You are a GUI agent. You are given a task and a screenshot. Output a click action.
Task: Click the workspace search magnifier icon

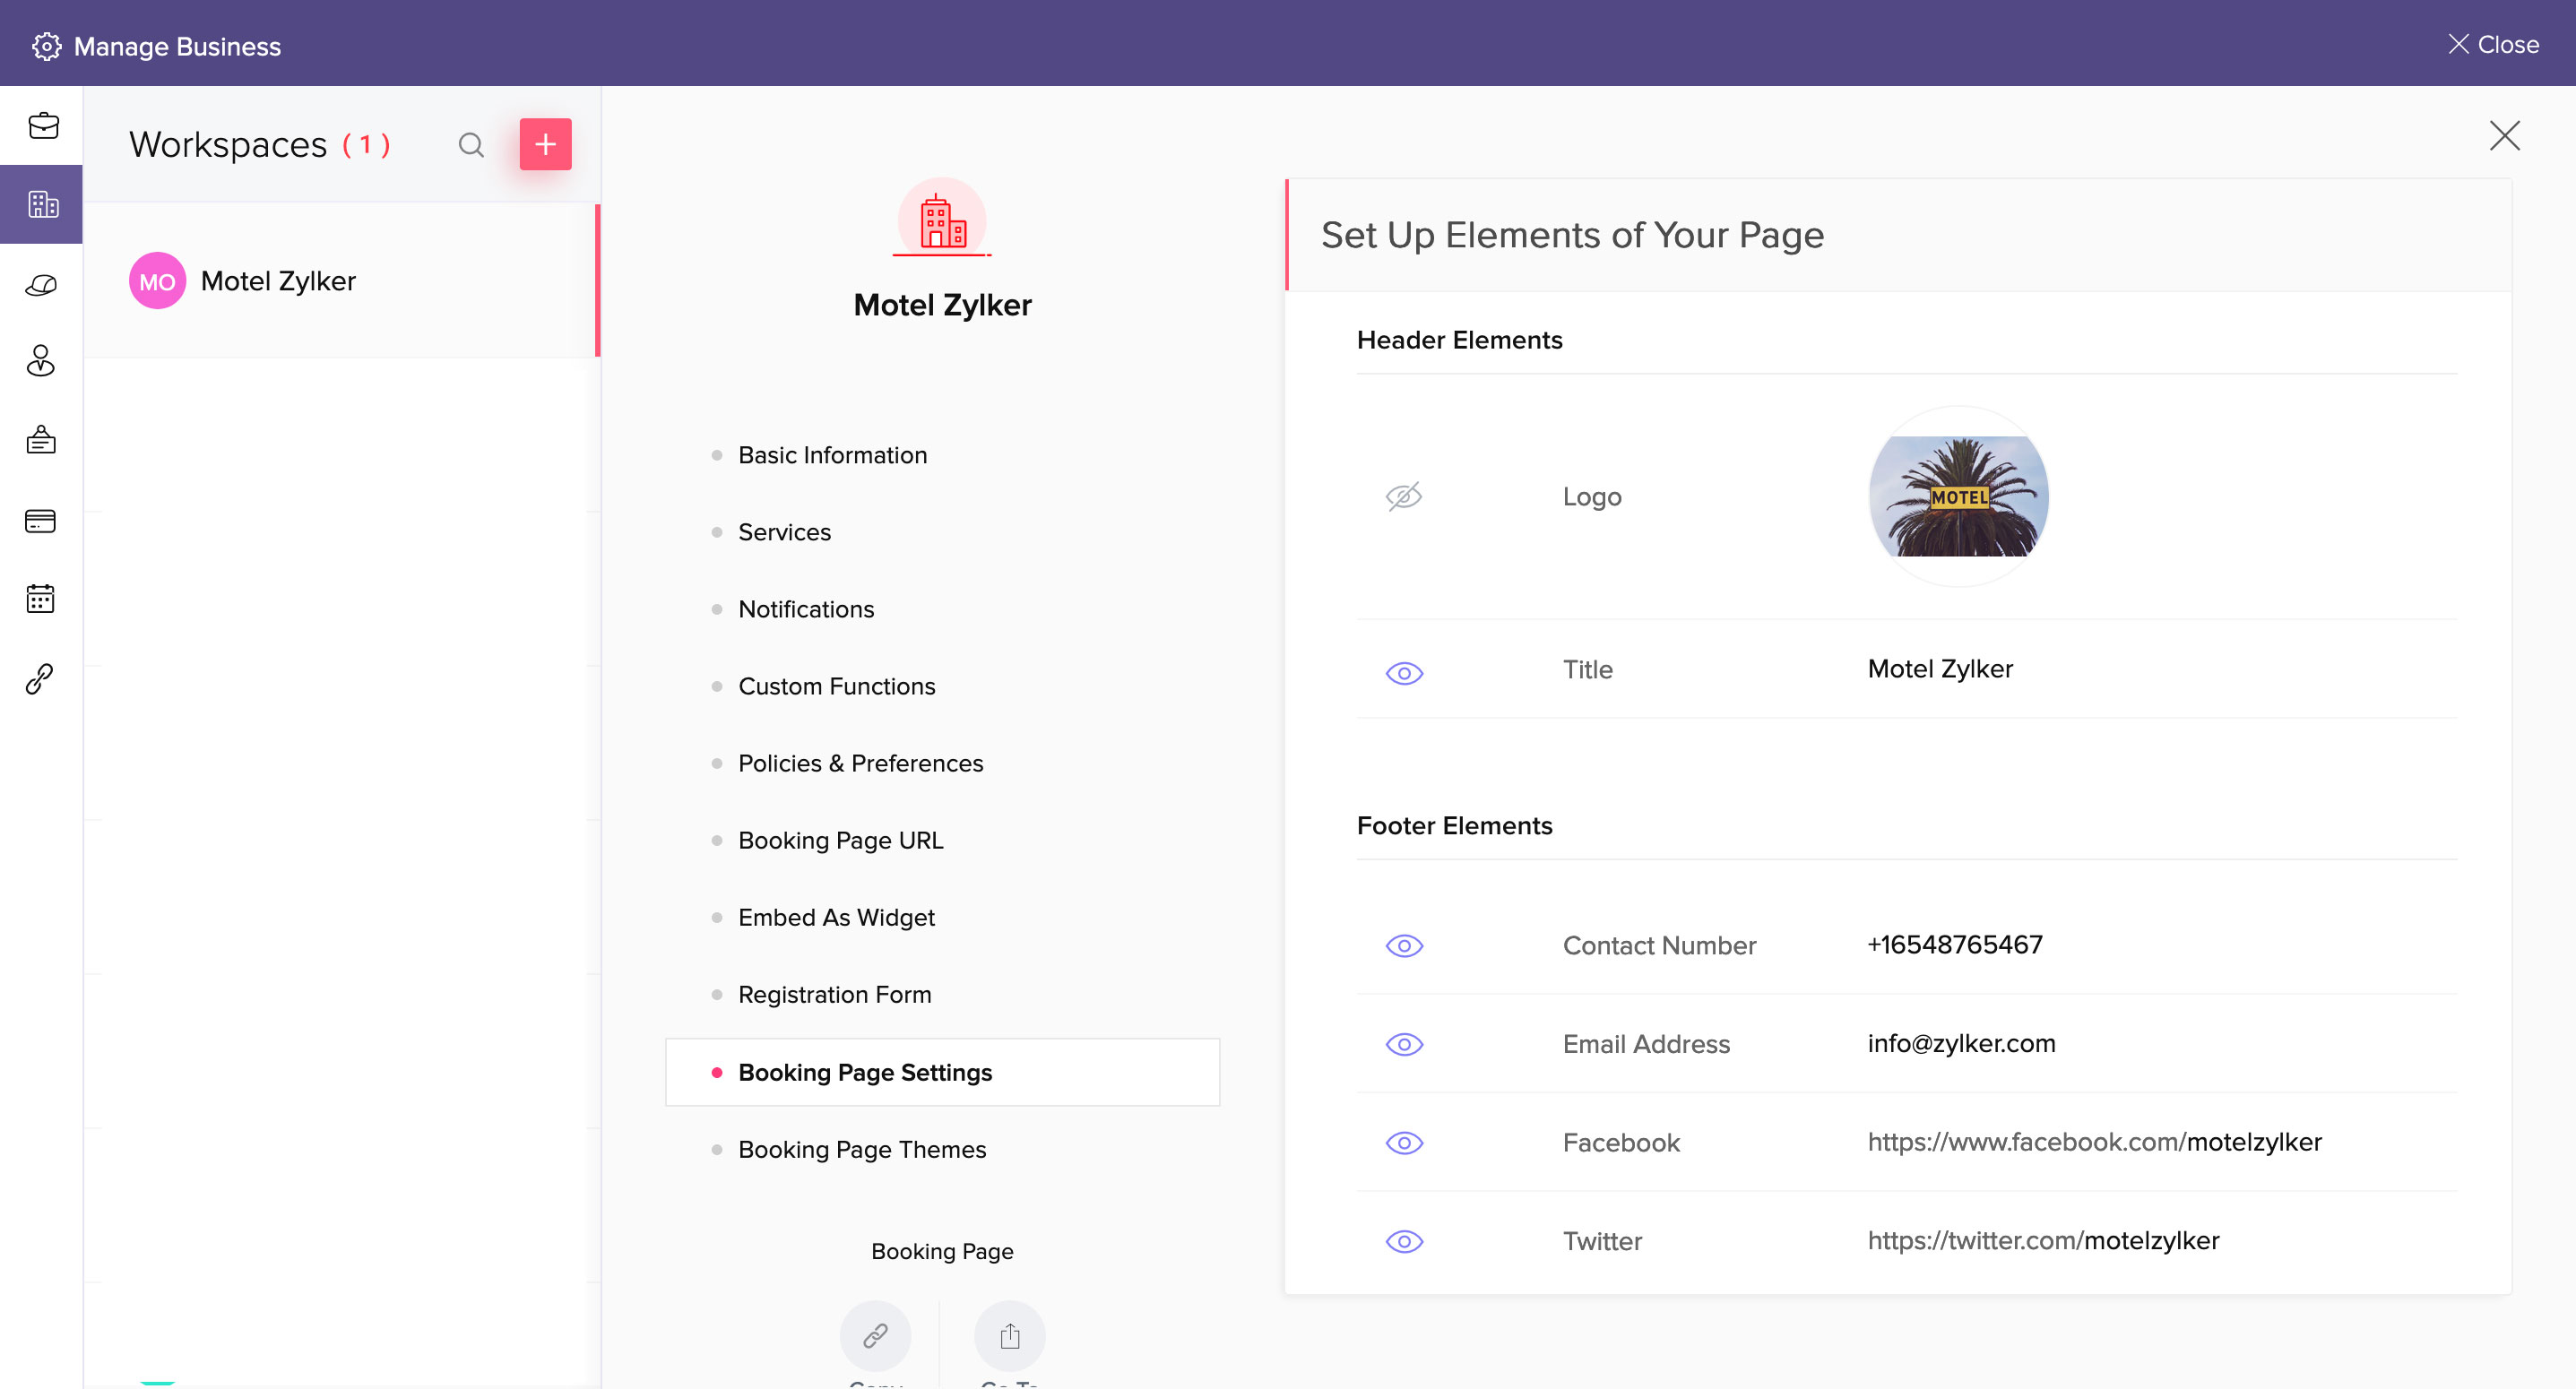[x=471, y=145]
